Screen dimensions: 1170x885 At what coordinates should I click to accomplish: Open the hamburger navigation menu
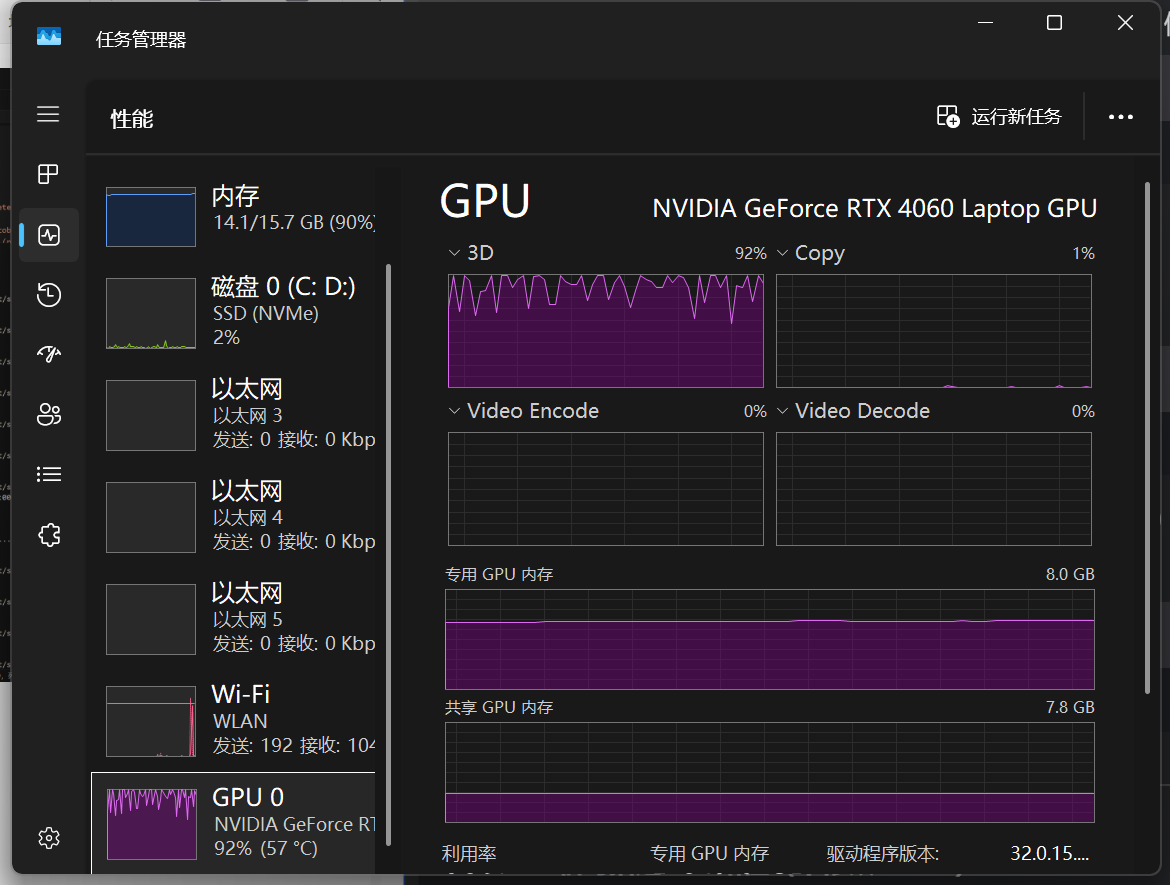(49, 114)
